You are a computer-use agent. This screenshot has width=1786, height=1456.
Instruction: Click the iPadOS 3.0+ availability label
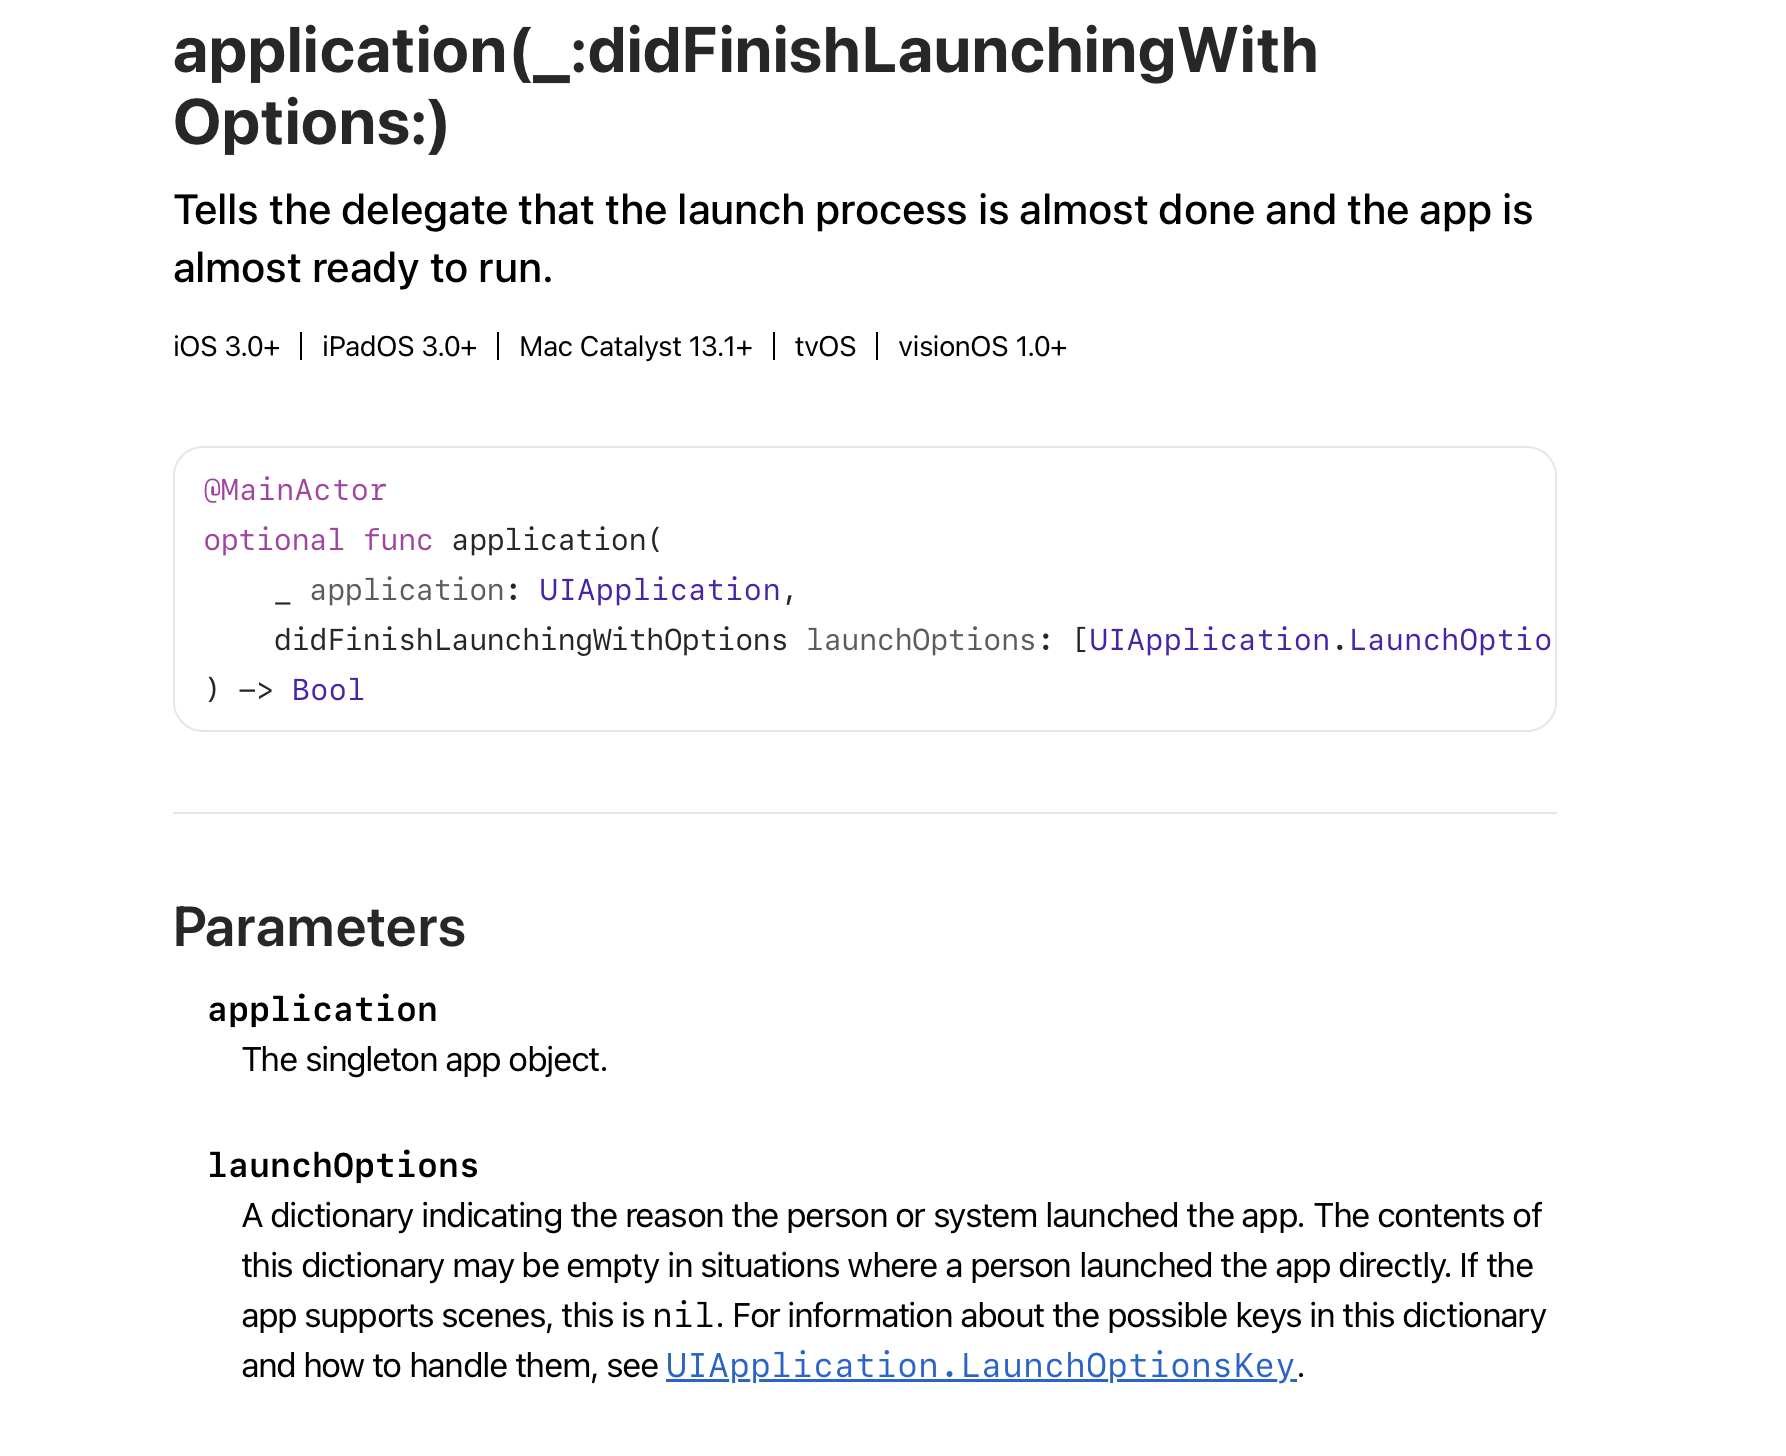point(399,347)
